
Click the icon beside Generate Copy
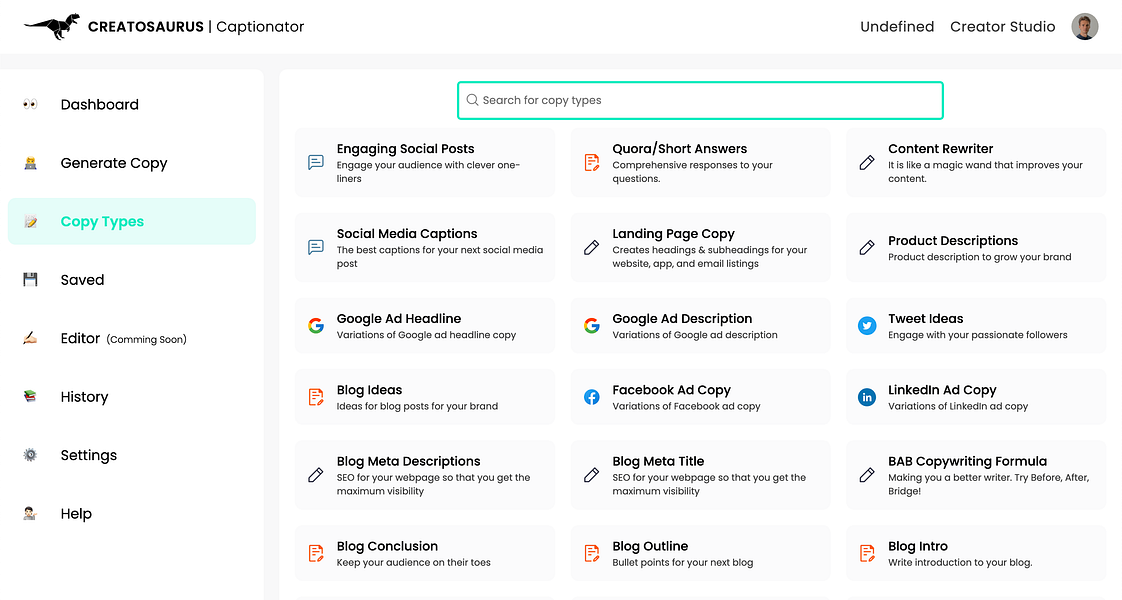click(x=30, y=163)
